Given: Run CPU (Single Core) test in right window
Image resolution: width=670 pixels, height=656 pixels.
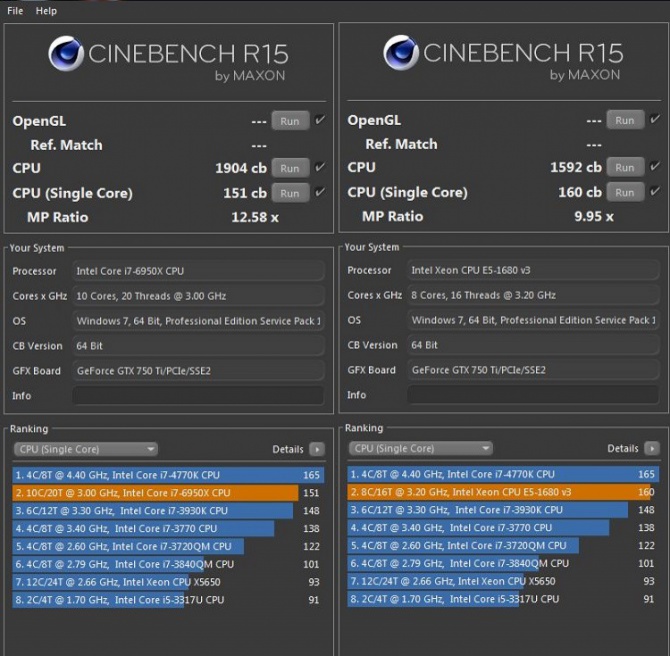Looking at the screenshot, I should point(625,192).
